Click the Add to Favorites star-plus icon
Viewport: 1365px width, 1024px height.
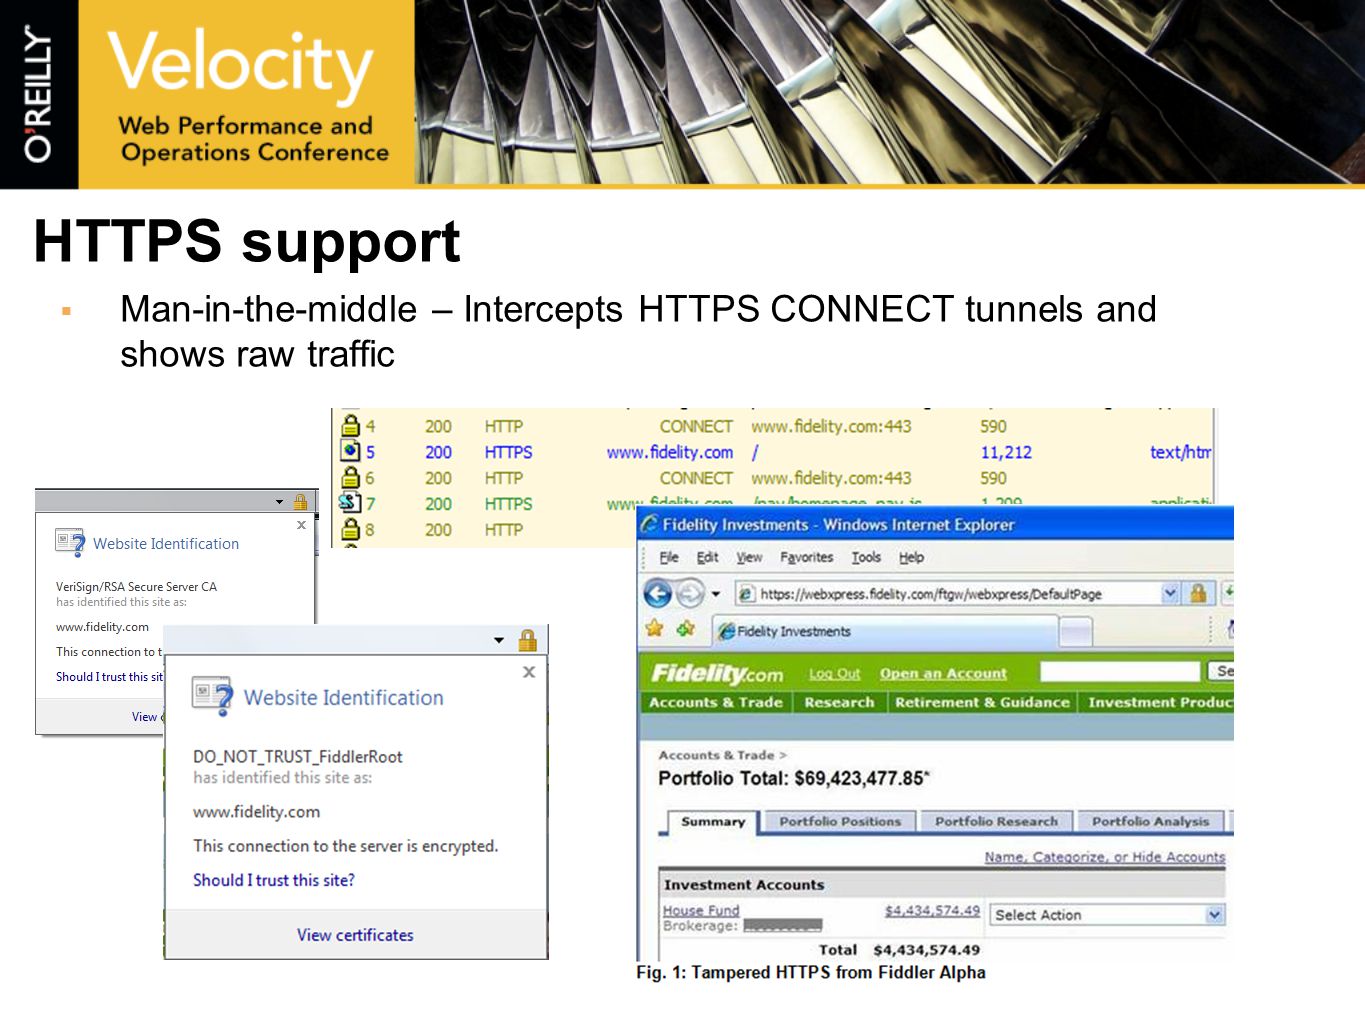(x=686, y=629)
